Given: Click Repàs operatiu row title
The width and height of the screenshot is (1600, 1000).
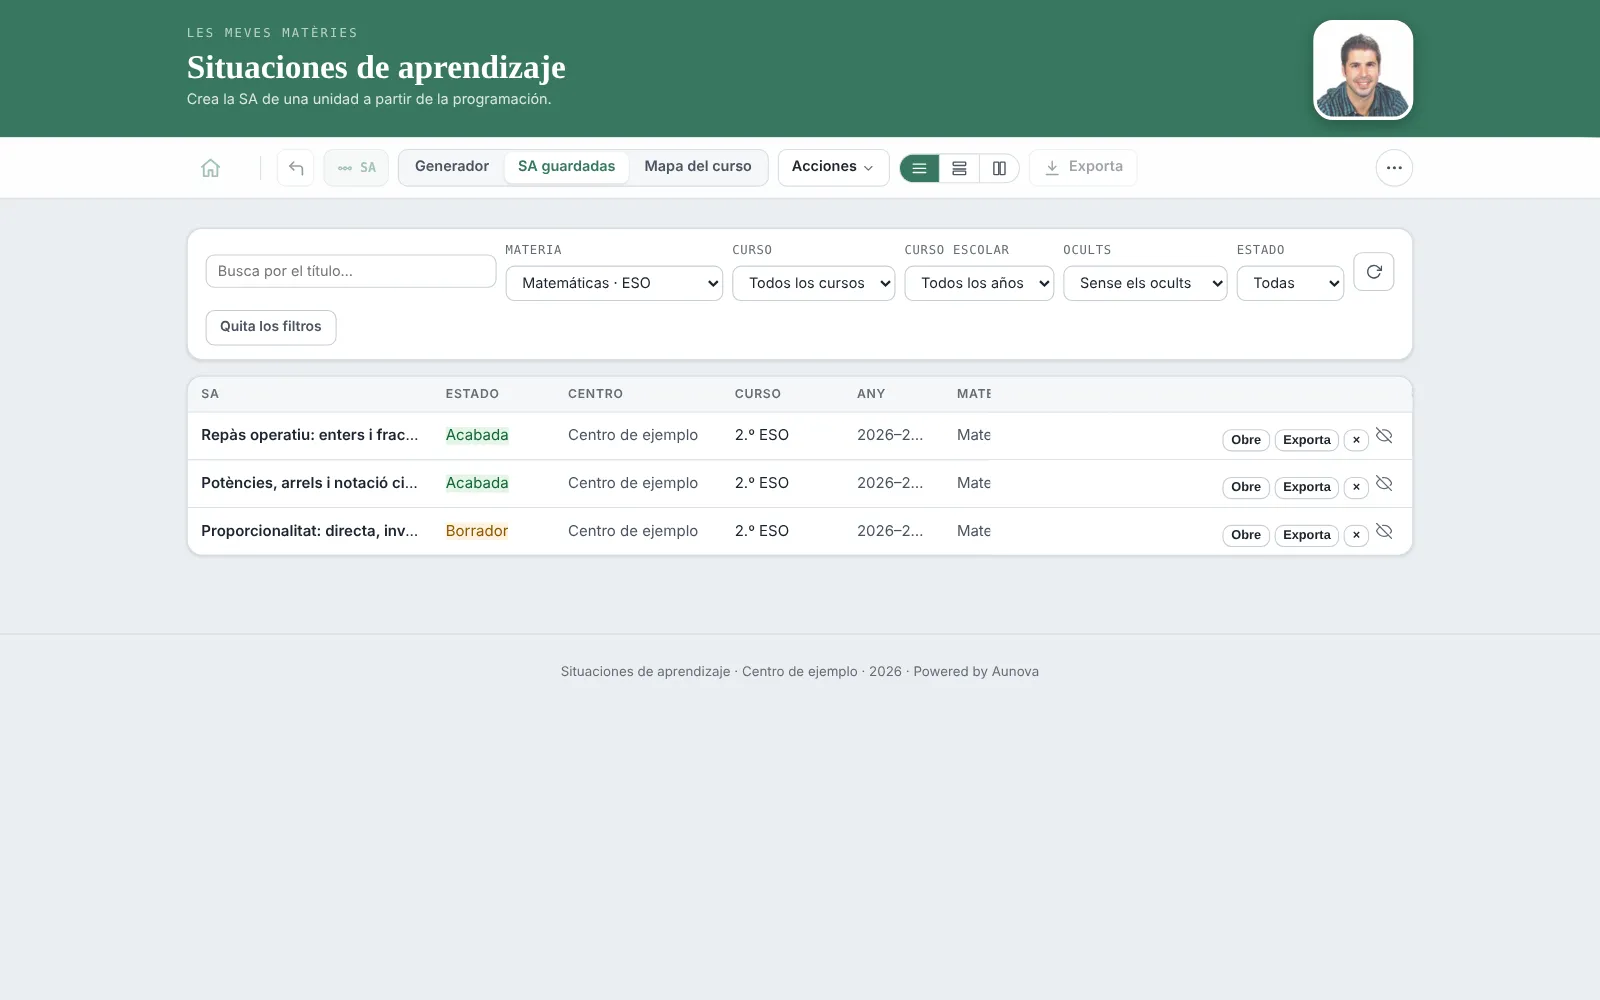Looking at the screenshot, I should pos(309,435).
